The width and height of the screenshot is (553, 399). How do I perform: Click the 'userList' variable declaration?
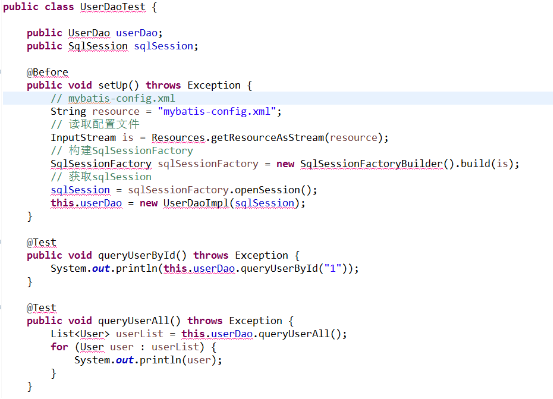click(139, 334)
